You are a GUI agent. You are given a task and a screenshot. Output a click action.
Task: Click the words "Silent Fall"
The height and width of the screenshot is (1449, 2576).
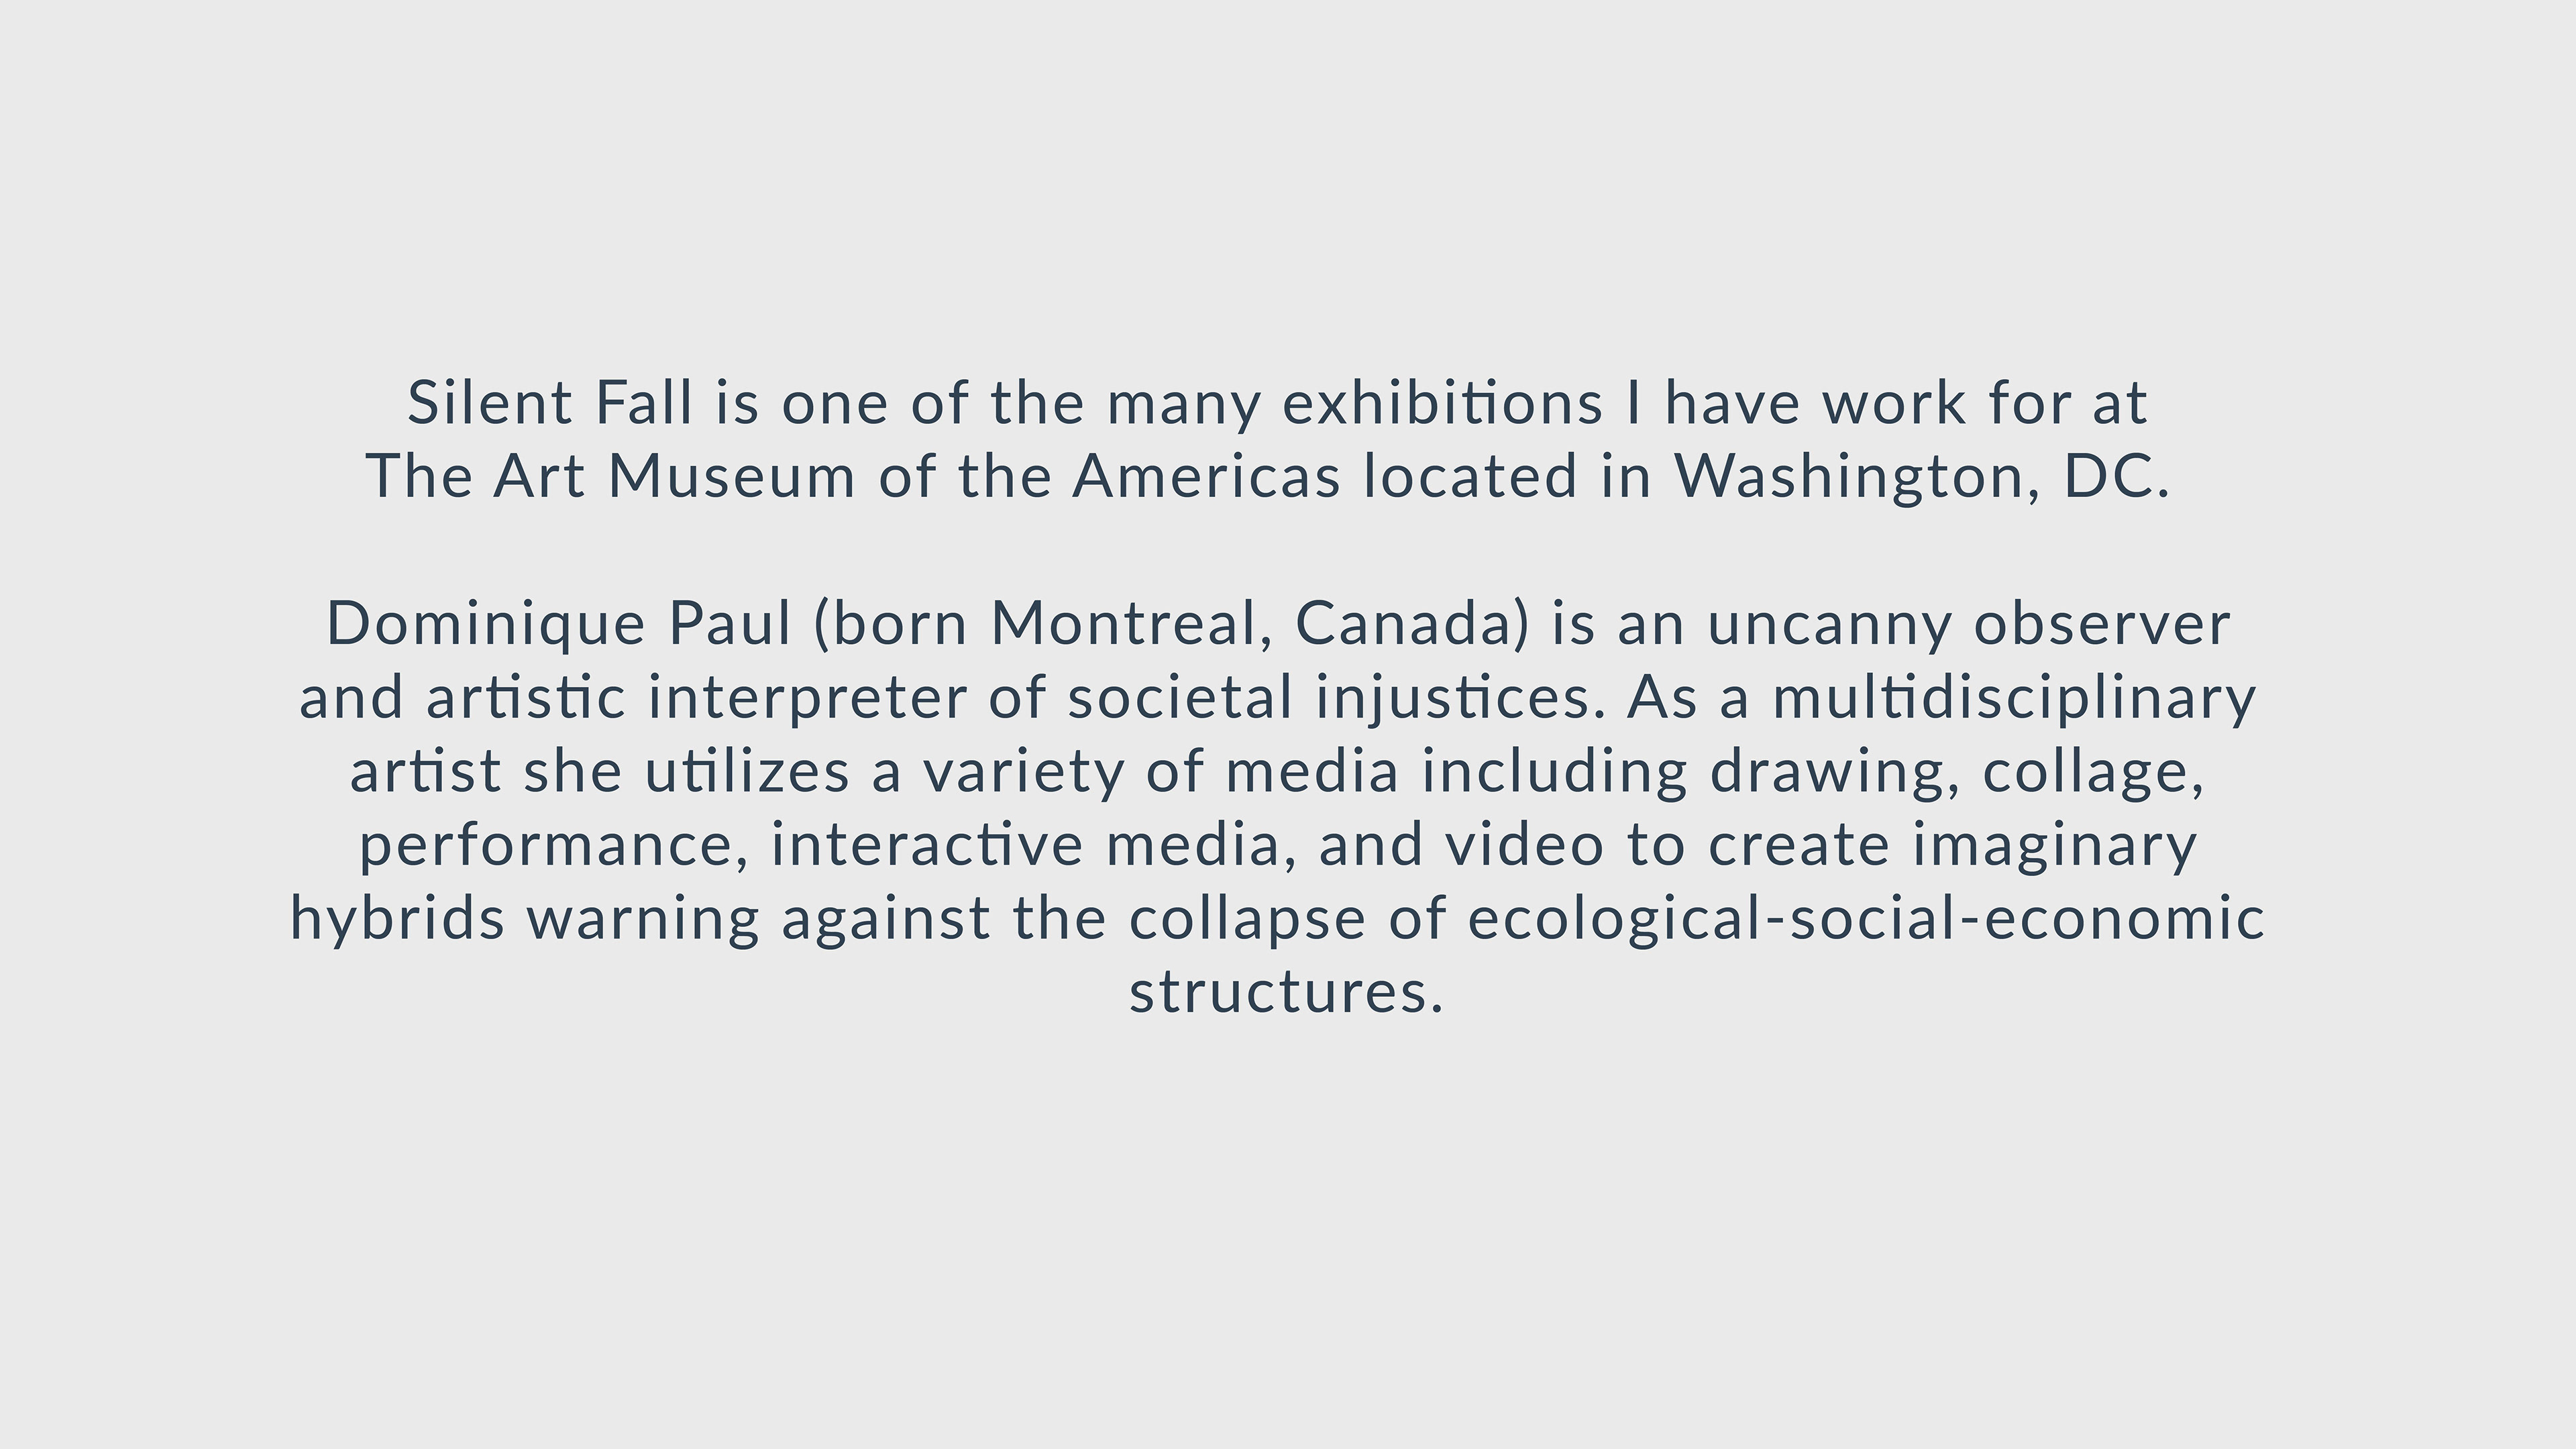549,403
